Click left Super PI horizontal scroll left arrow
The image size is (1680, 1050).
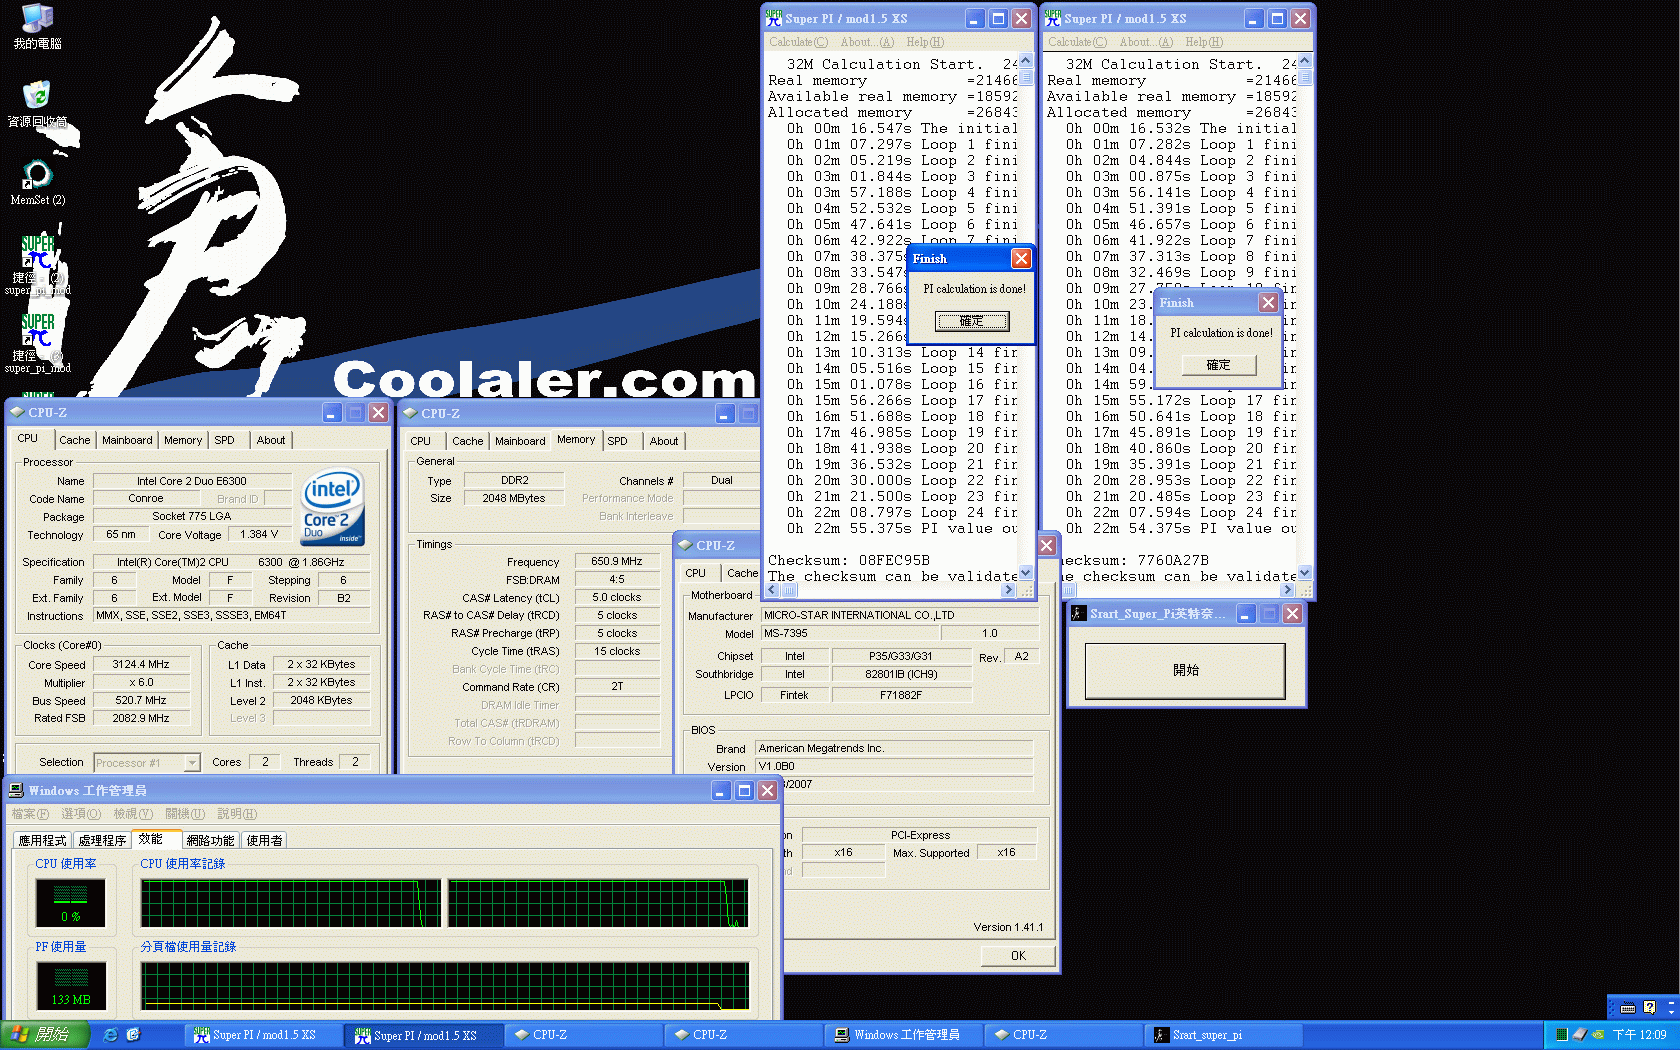(772, 590)
